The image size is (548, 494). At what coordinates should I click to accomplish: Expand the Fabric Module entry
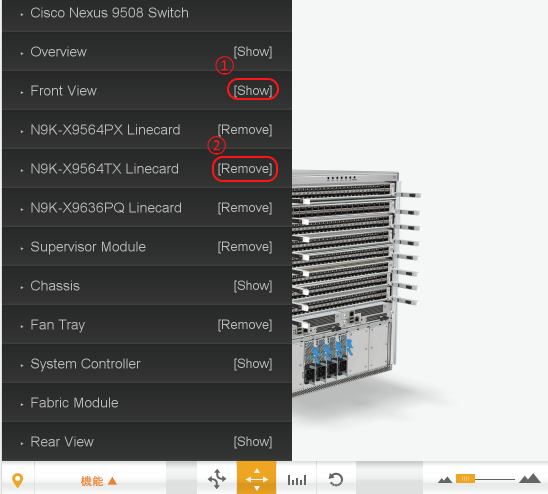coord(74,403)
